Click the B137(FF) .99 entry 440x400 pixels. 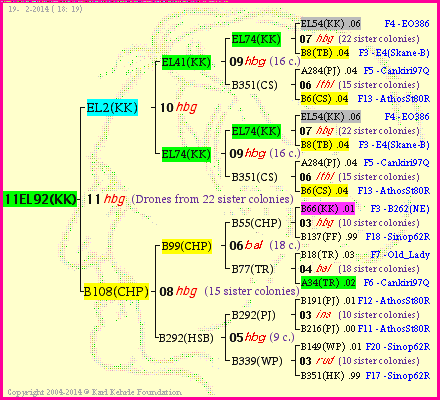(x=329, y=237)
